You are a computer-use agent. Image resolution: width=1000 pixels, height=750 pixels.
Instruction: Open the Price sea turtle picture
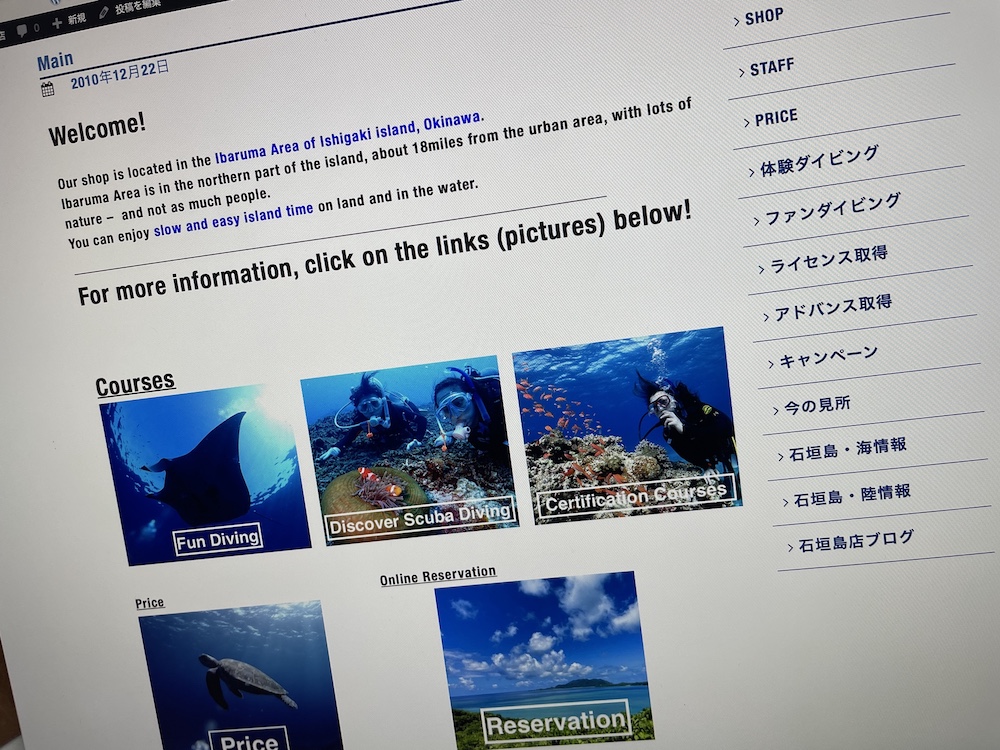[240, 676]
